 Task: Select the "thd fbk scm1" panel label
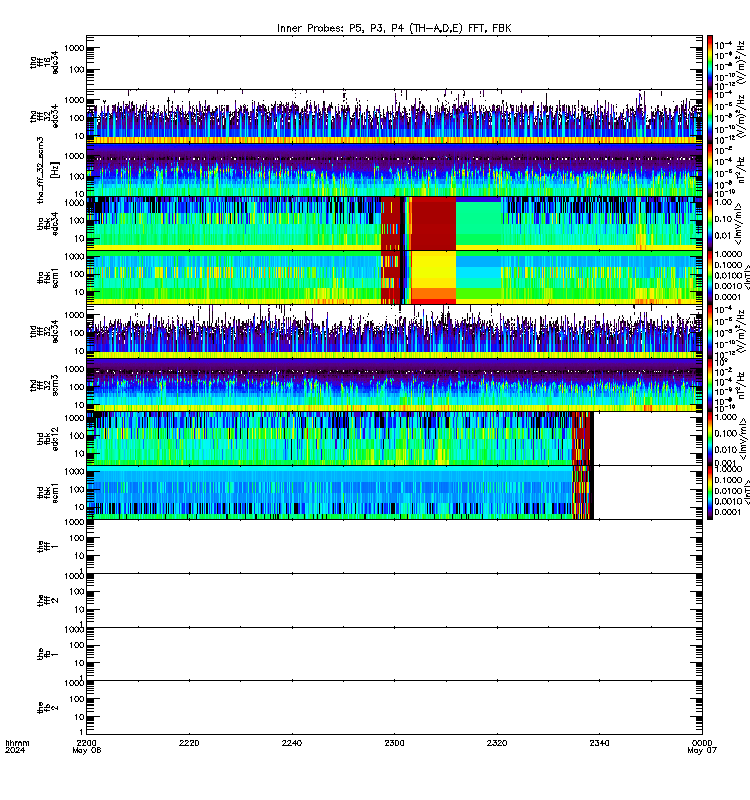(x=47, y=493)
